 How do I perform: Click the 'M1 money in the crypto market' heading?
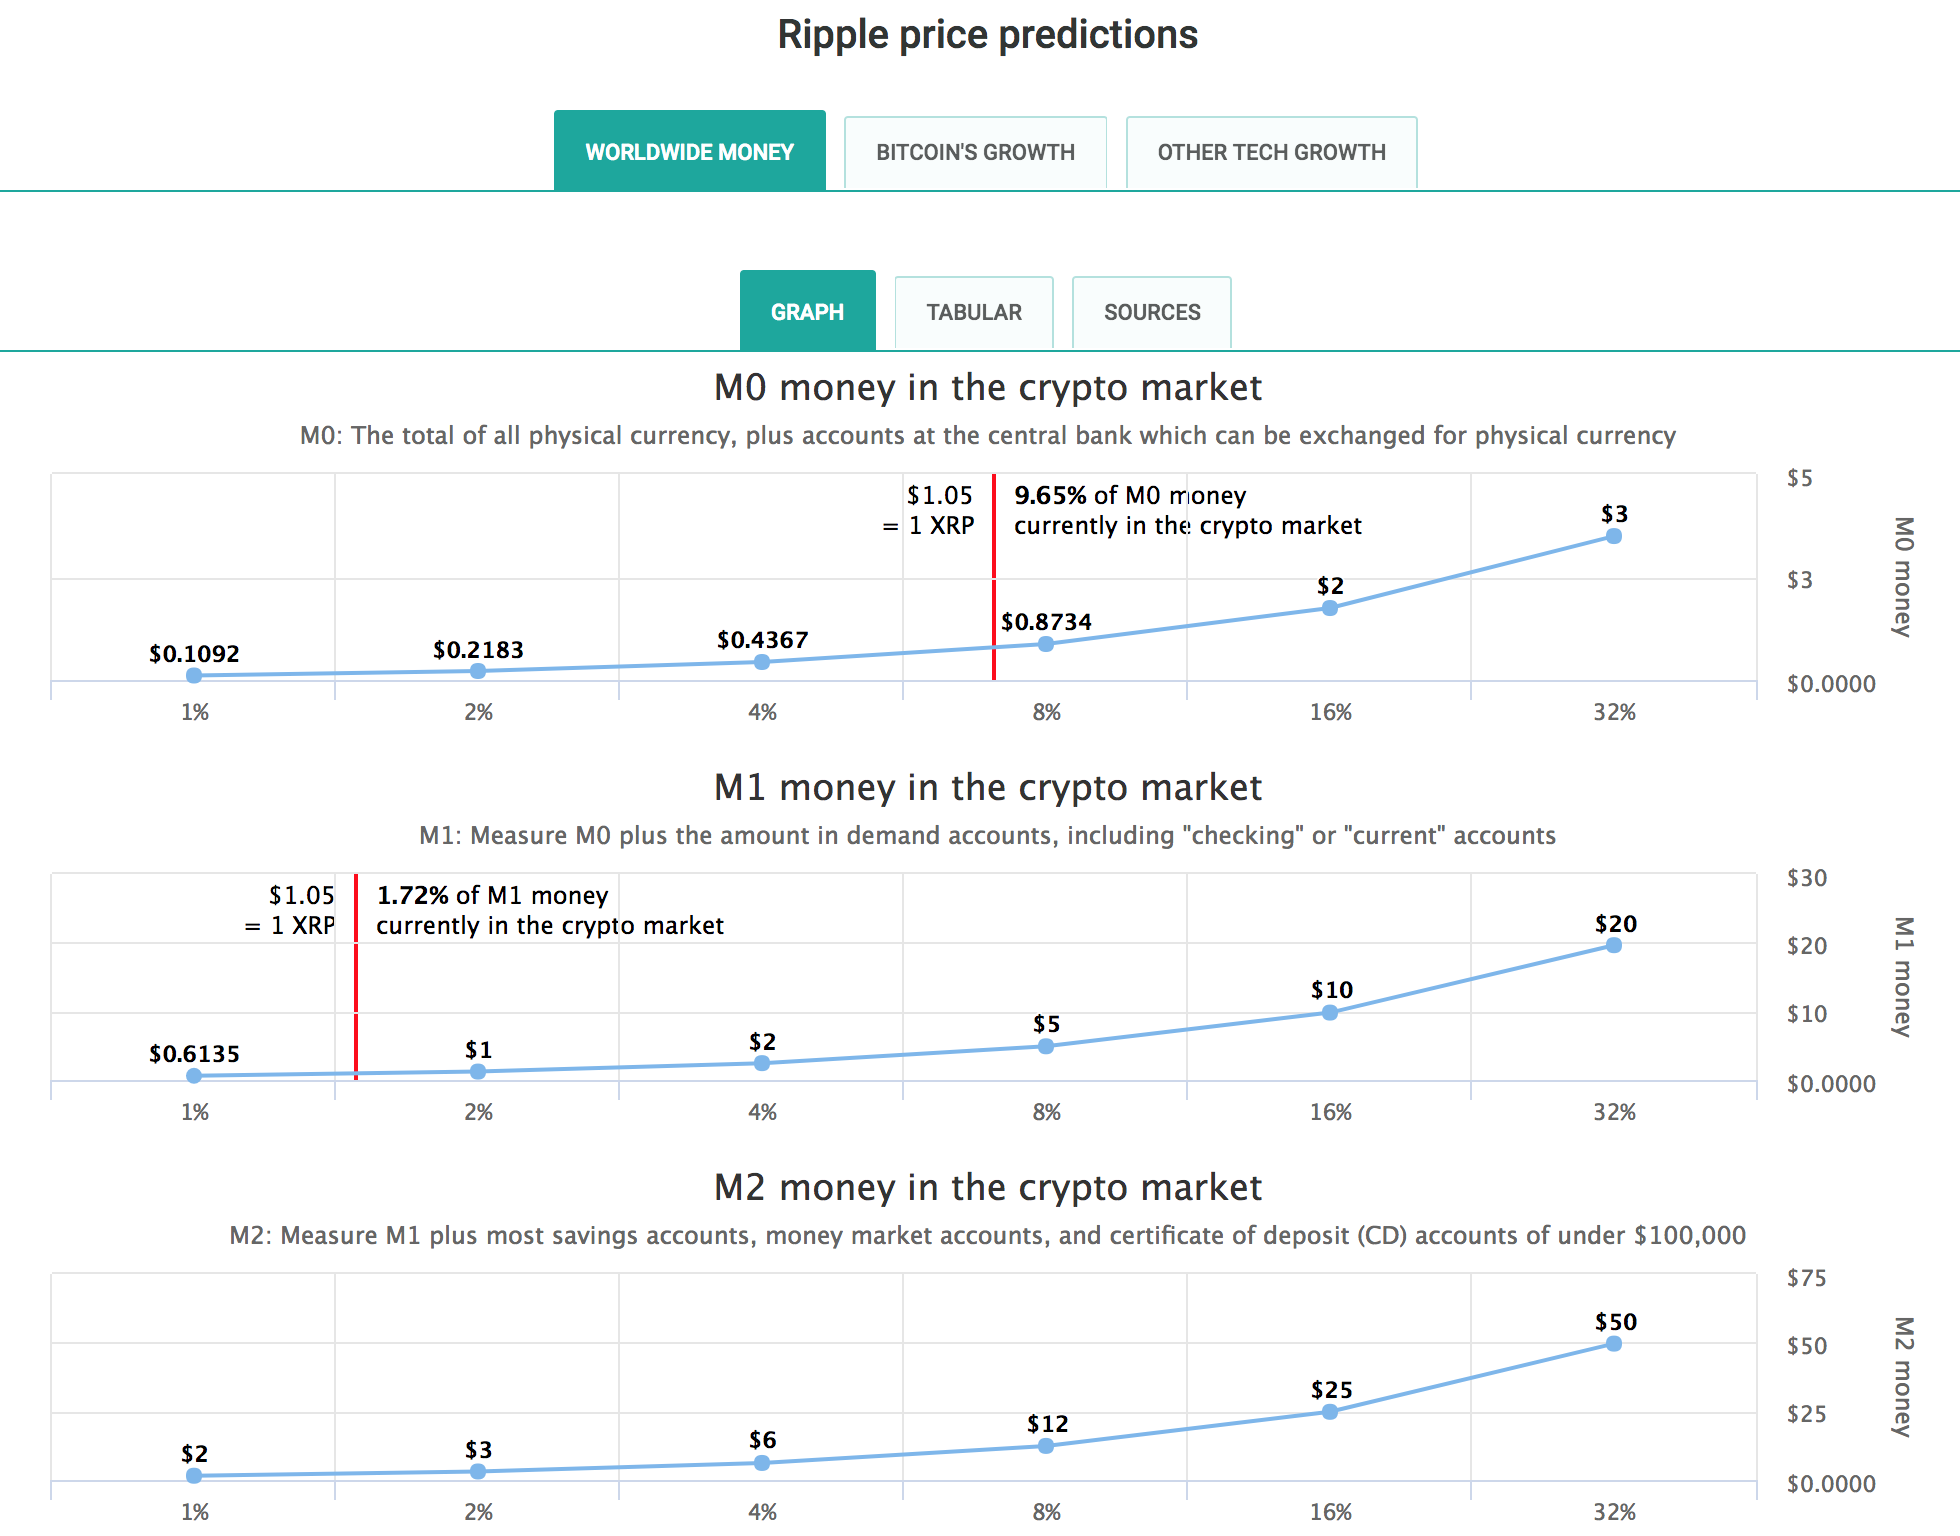coord(988,788)
